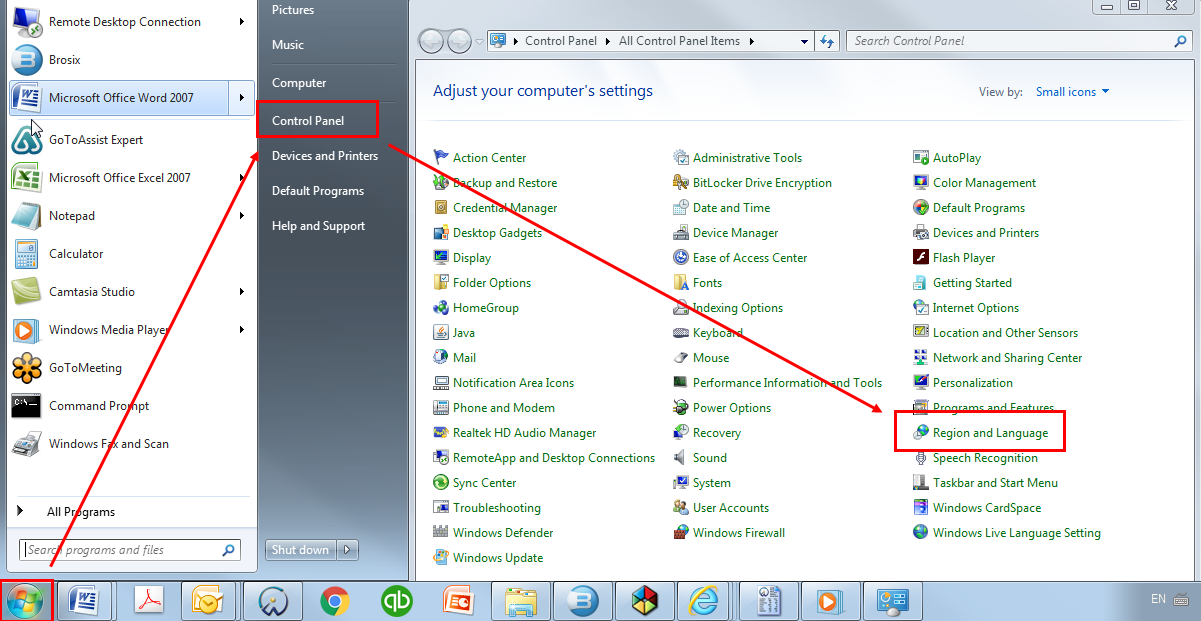Open Pictures from Start menu
The image size is (1201, 621).
(x=293, y=10)
